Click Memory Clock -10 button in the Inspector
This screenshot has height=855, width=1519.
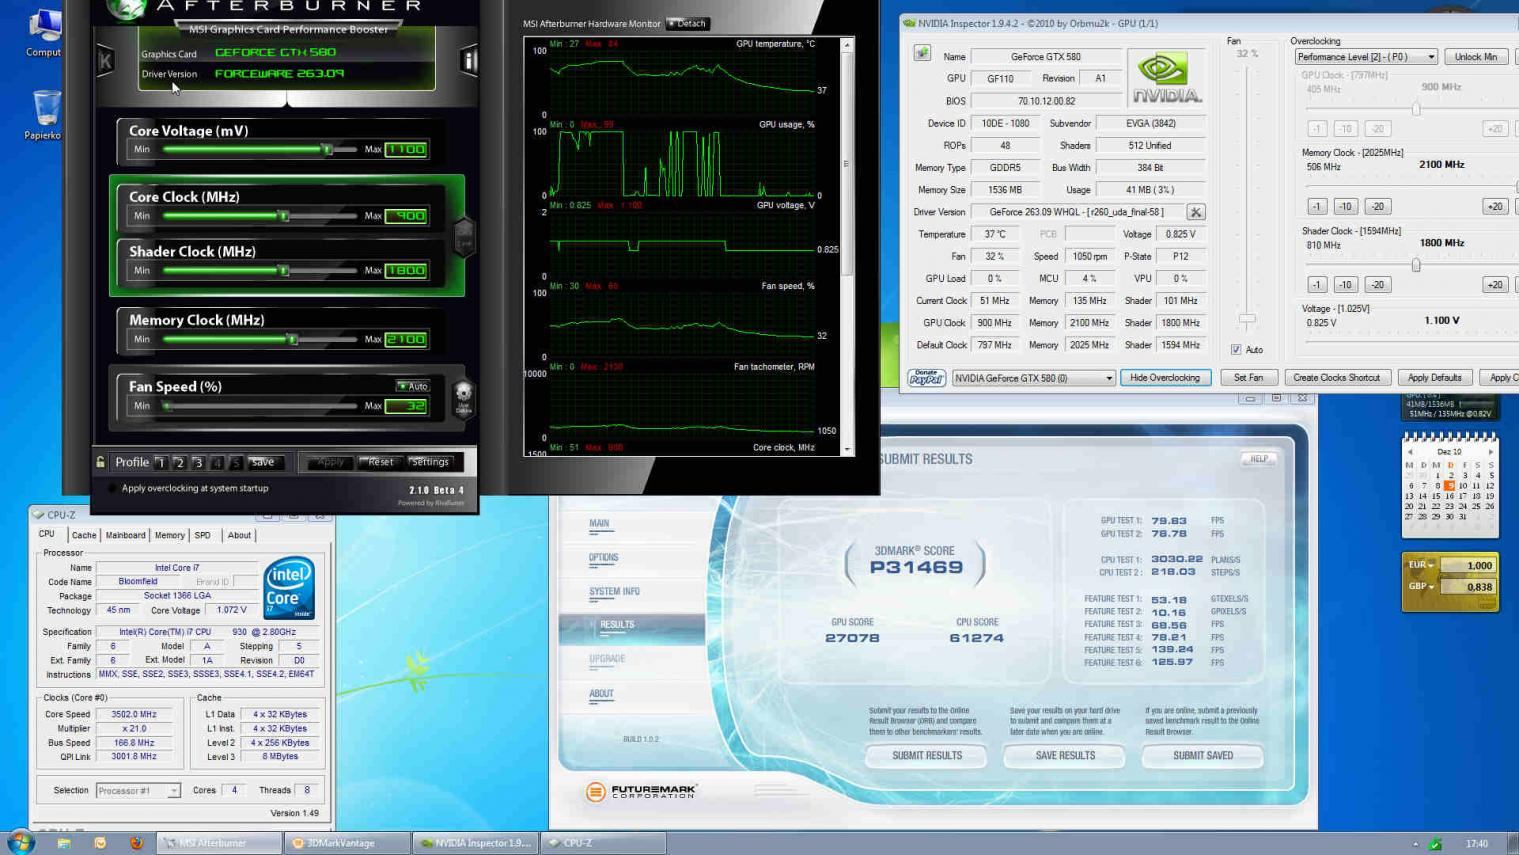point(1345,206)
